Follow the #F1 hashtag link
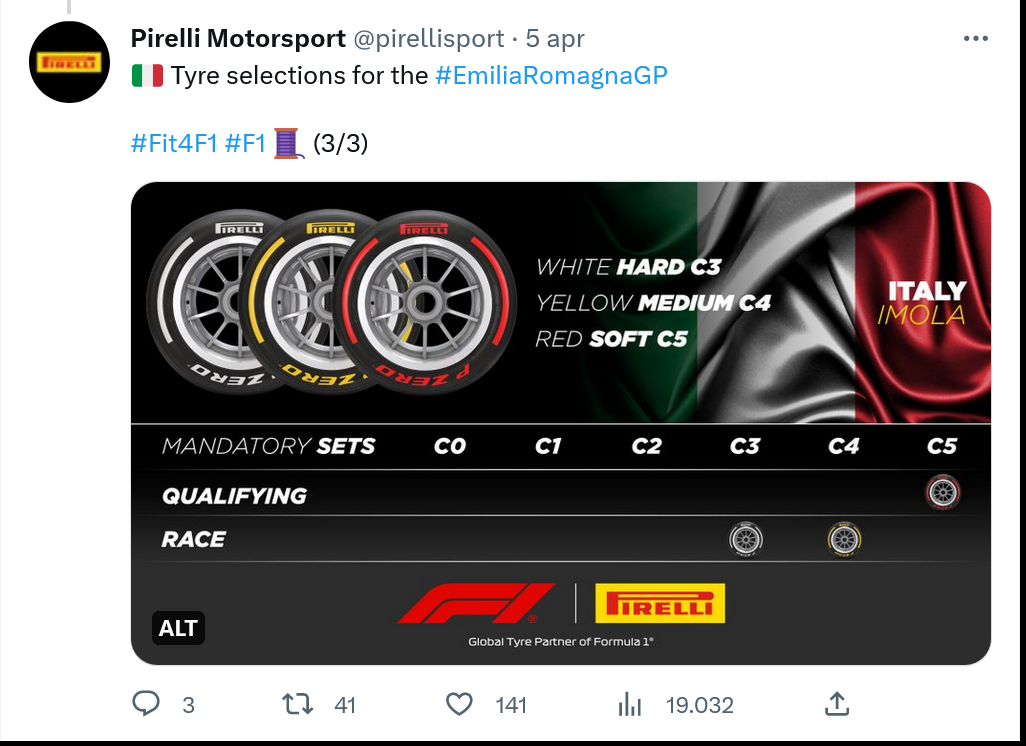1026x746 pixels. (245, 143)
